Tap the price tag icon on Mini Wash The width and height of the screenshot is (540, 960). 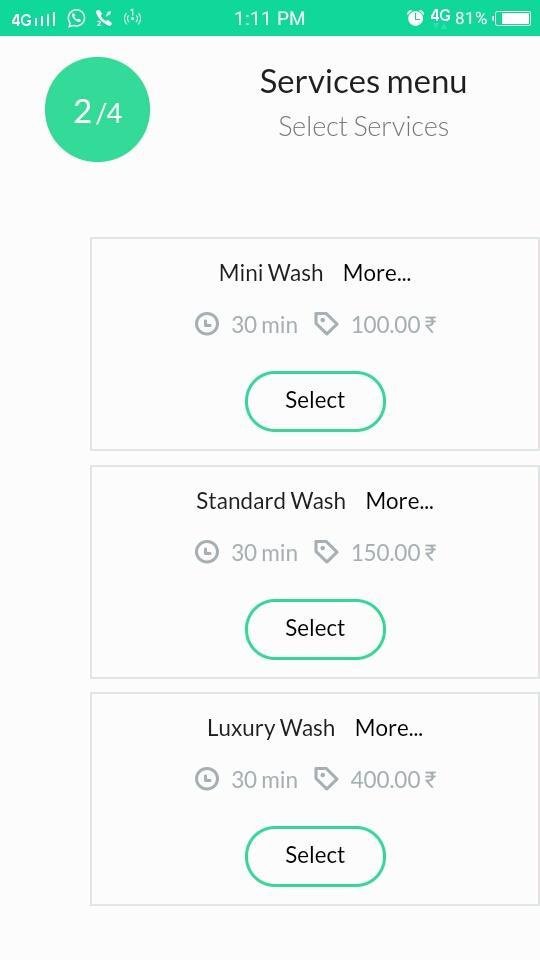pyautogui.click(x=326, y=324)
